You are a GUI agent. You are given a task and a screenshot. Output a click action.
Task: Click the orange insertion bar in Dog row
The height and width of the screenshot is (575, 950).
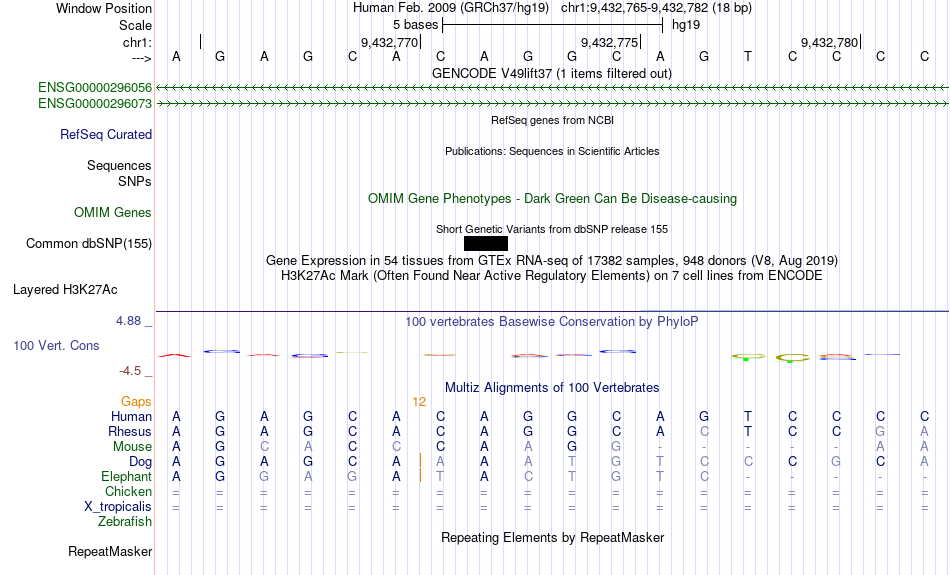point(420,460)
